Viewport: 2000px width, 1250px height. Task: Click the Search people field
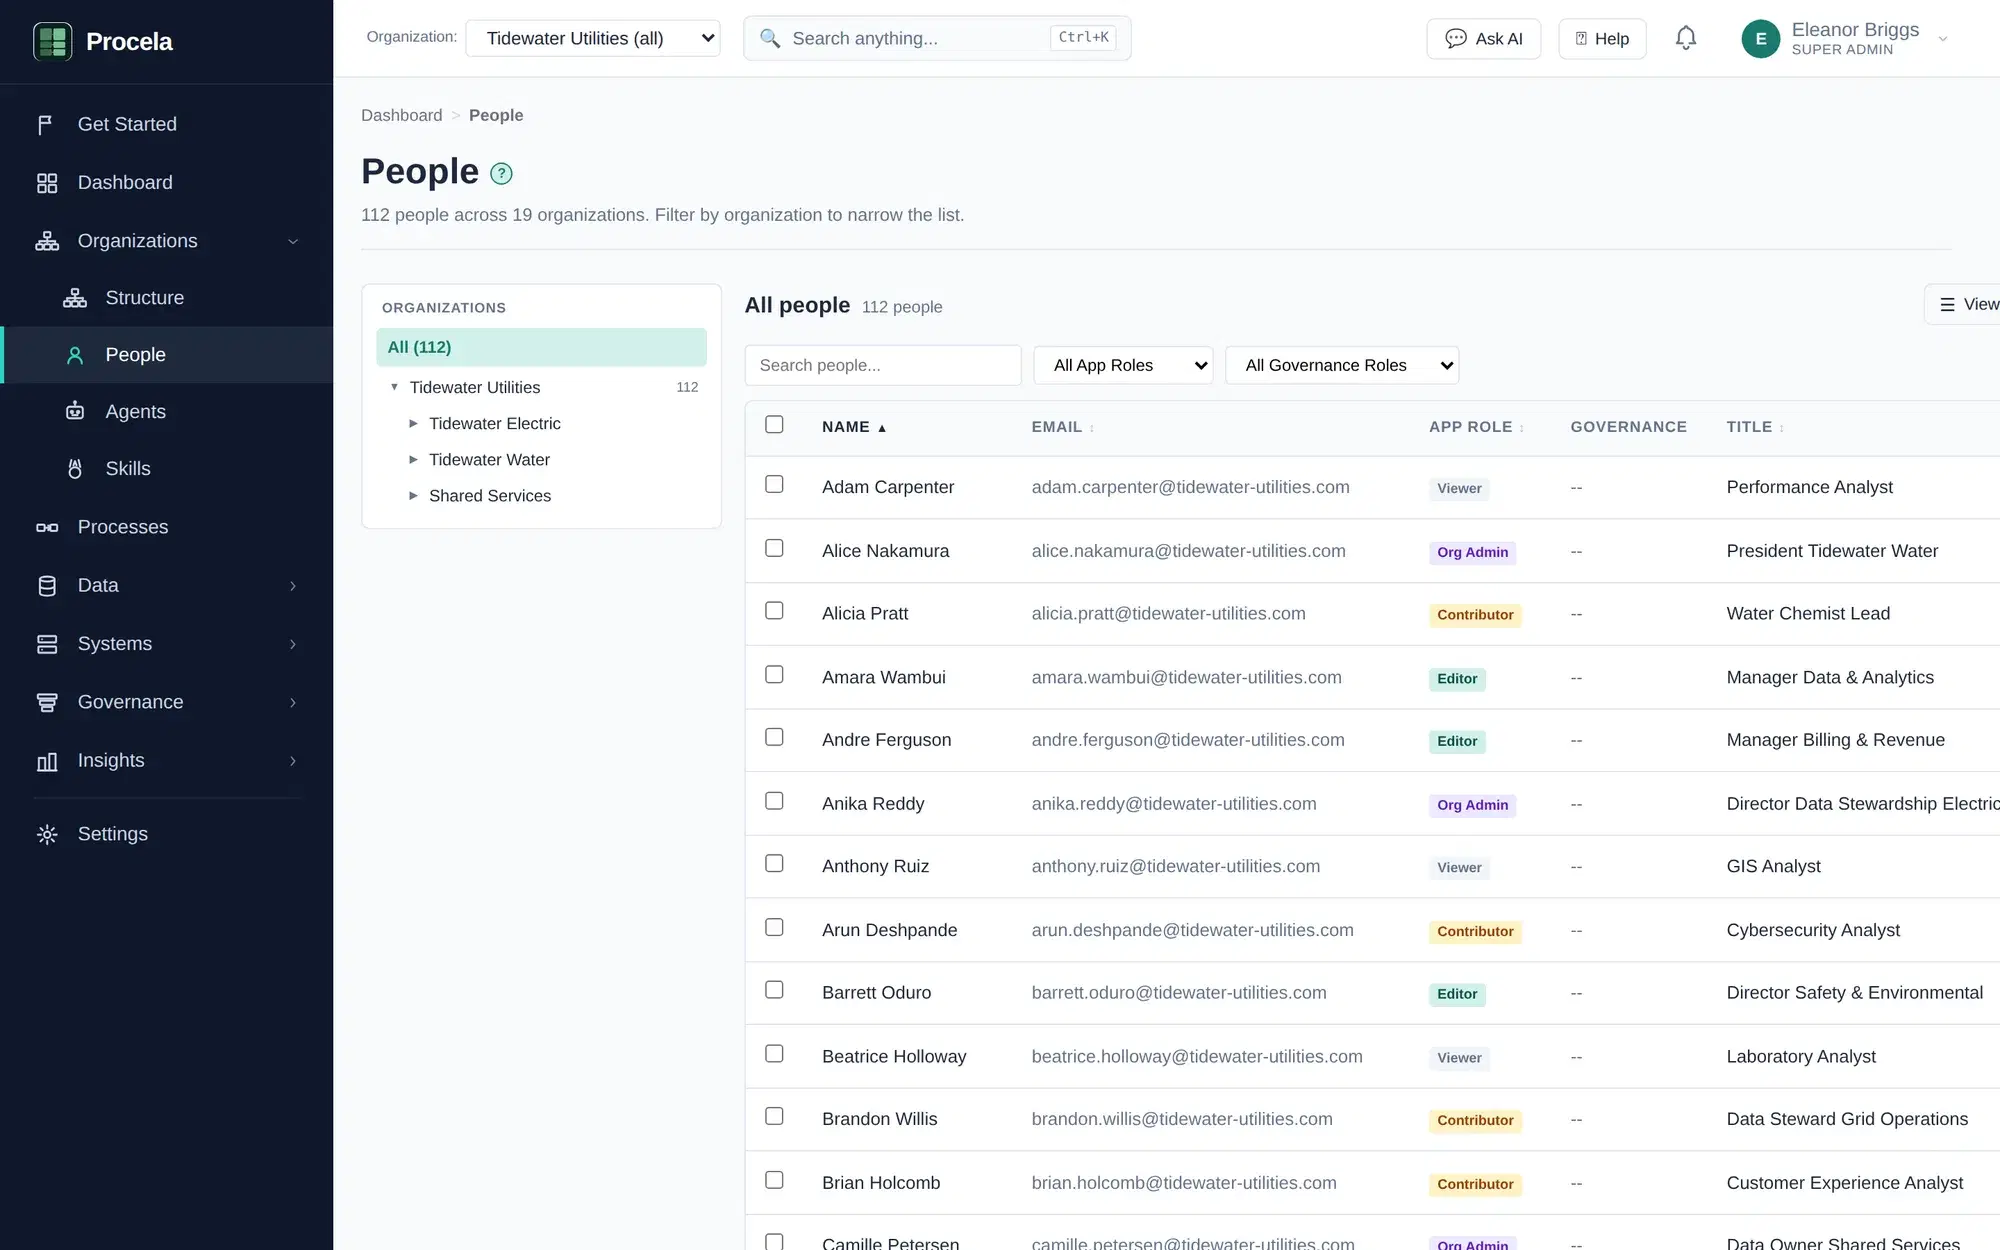883,365
